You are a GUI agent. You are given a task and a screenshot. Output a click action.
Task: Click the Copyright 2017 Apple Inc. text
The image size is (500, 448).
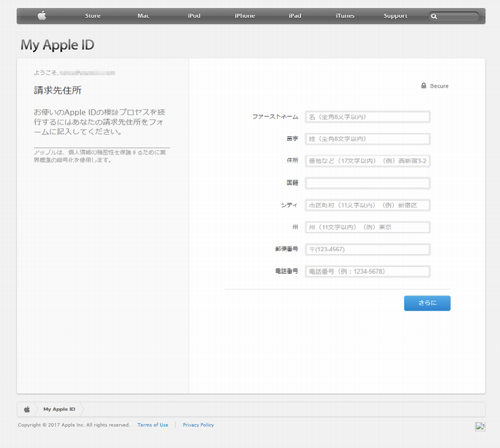point(74,425)
